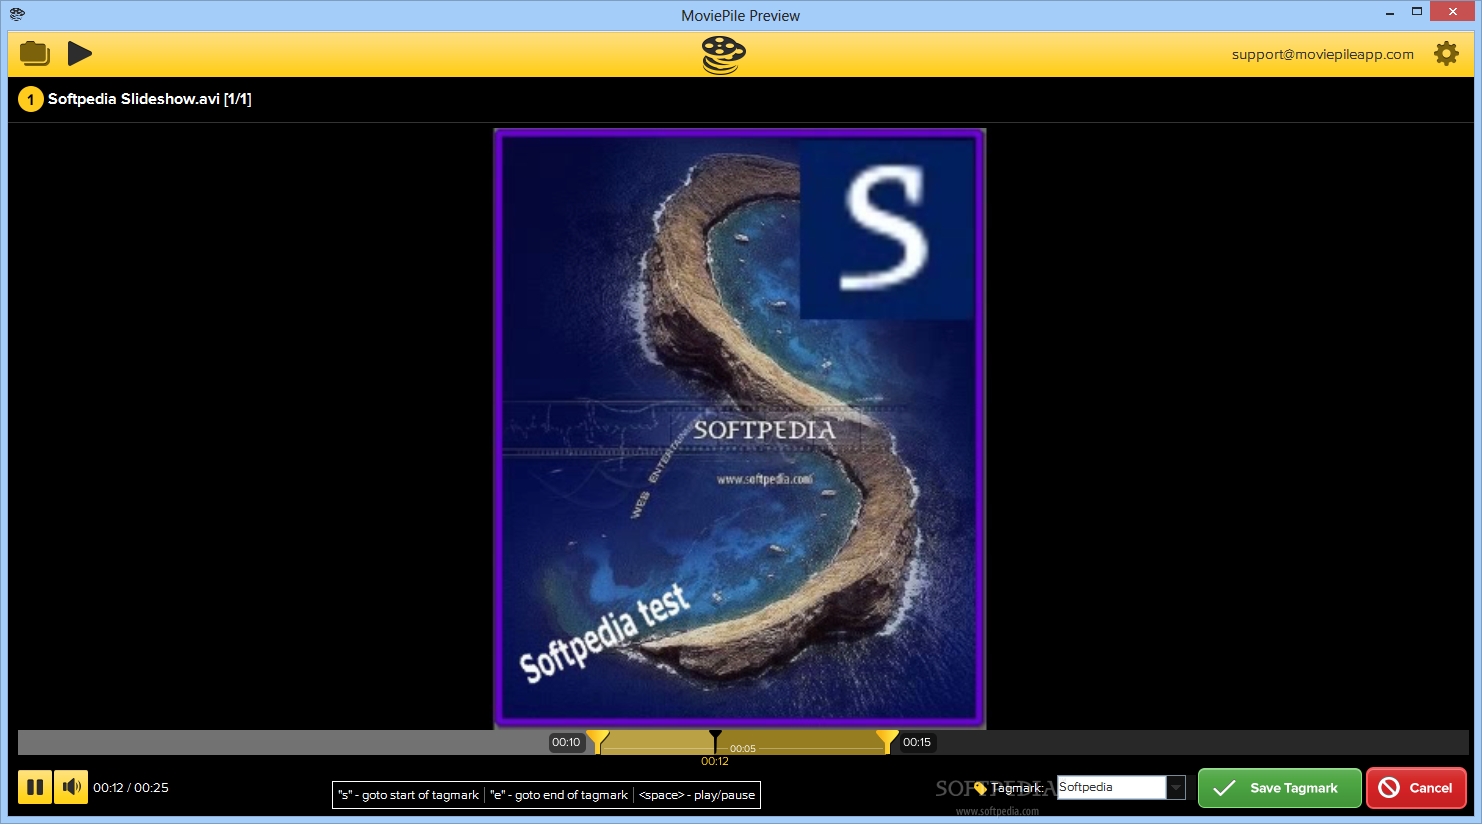This screenshot has height=830, width=1482.
Task: Click the MoviePile app icon in the title bar
Action: pyautogui.click(x=17, y=14)
